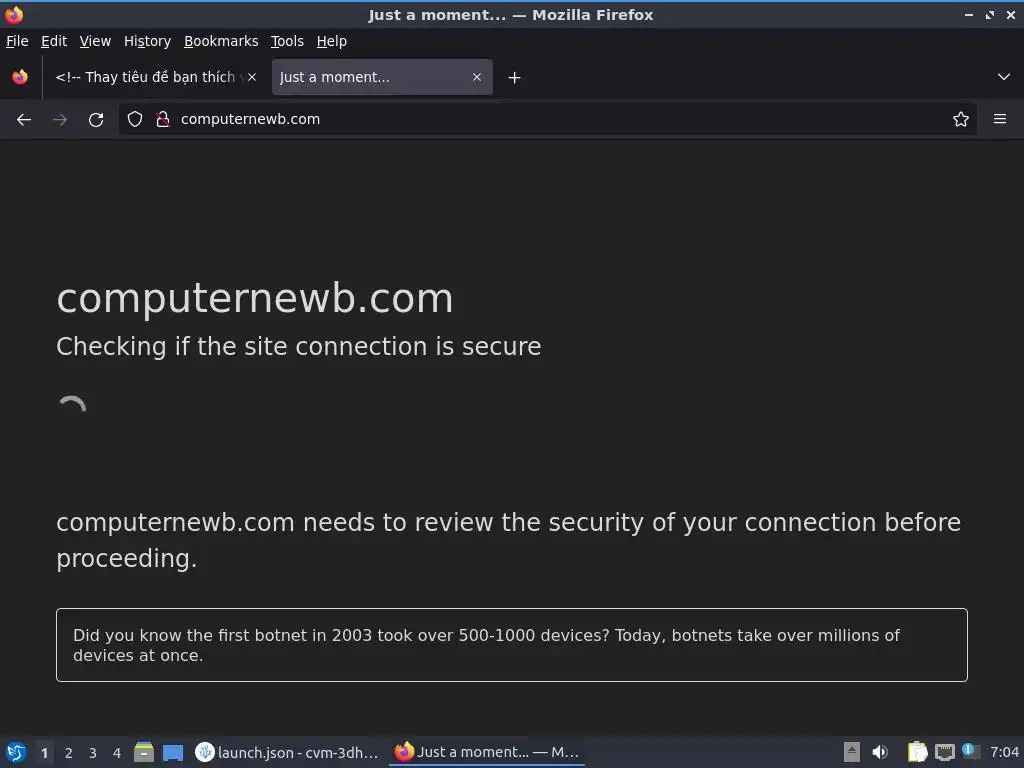Switch to workspace 1
The height and width of the screenshot is (768, 1024).
point(44,752)
